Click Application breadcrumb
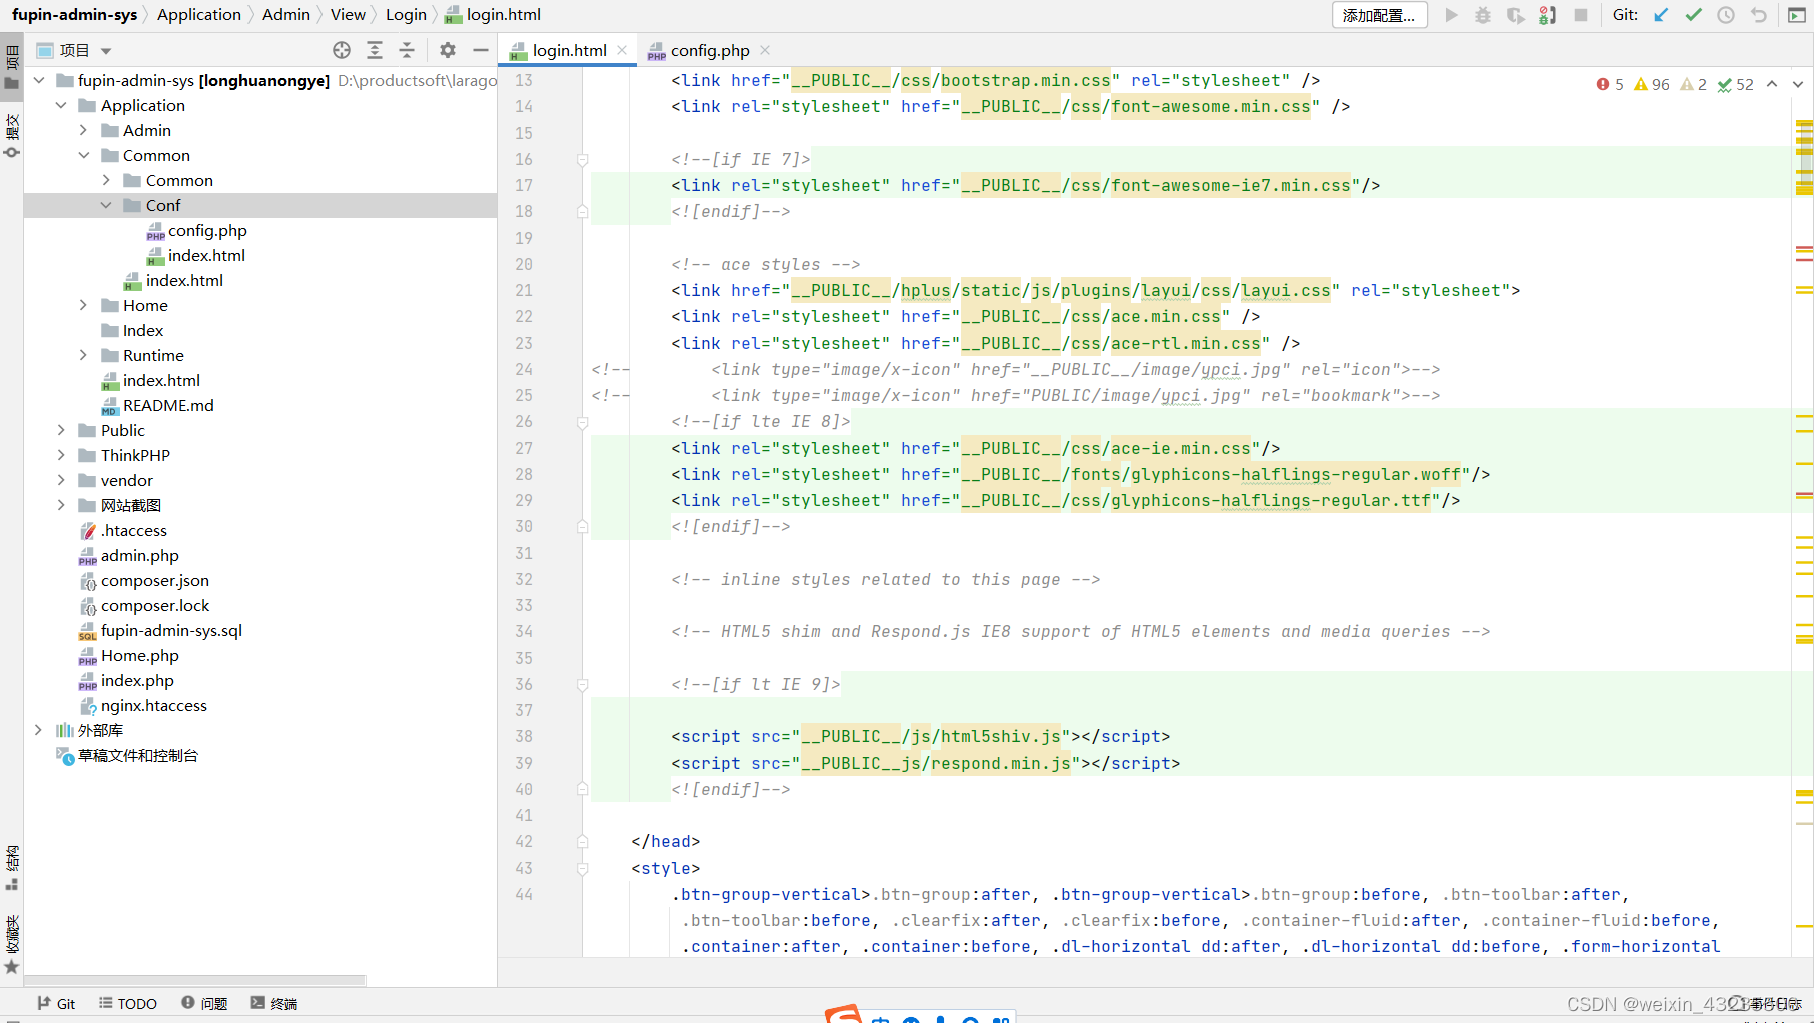Viewport: 1814px width, 1023px height. [199, 14]
